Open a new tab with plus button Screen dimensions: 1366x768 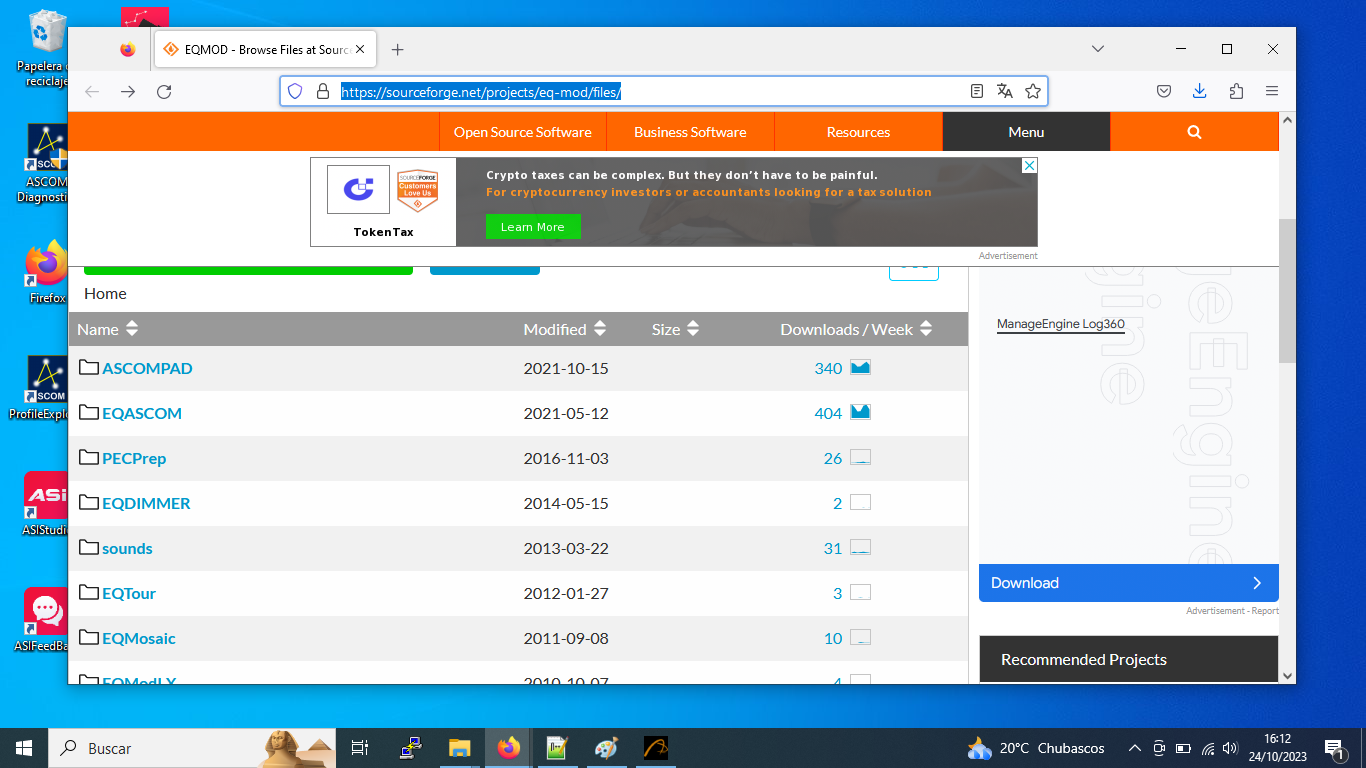tap(397, 49)
